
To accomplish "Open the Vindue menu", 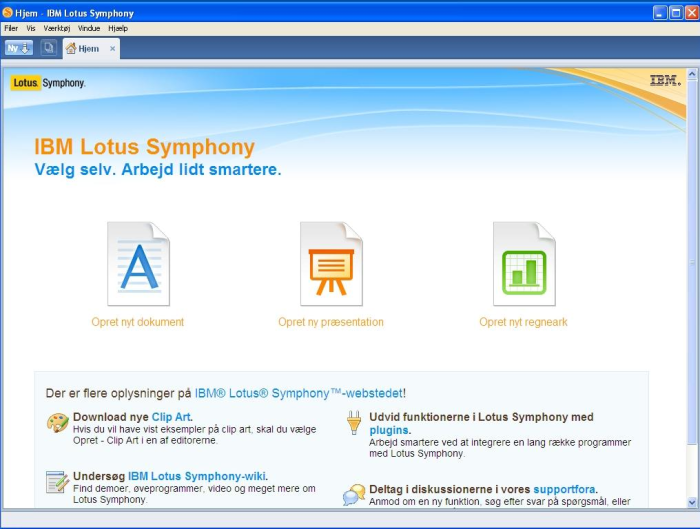I will [x=89, y=28].
